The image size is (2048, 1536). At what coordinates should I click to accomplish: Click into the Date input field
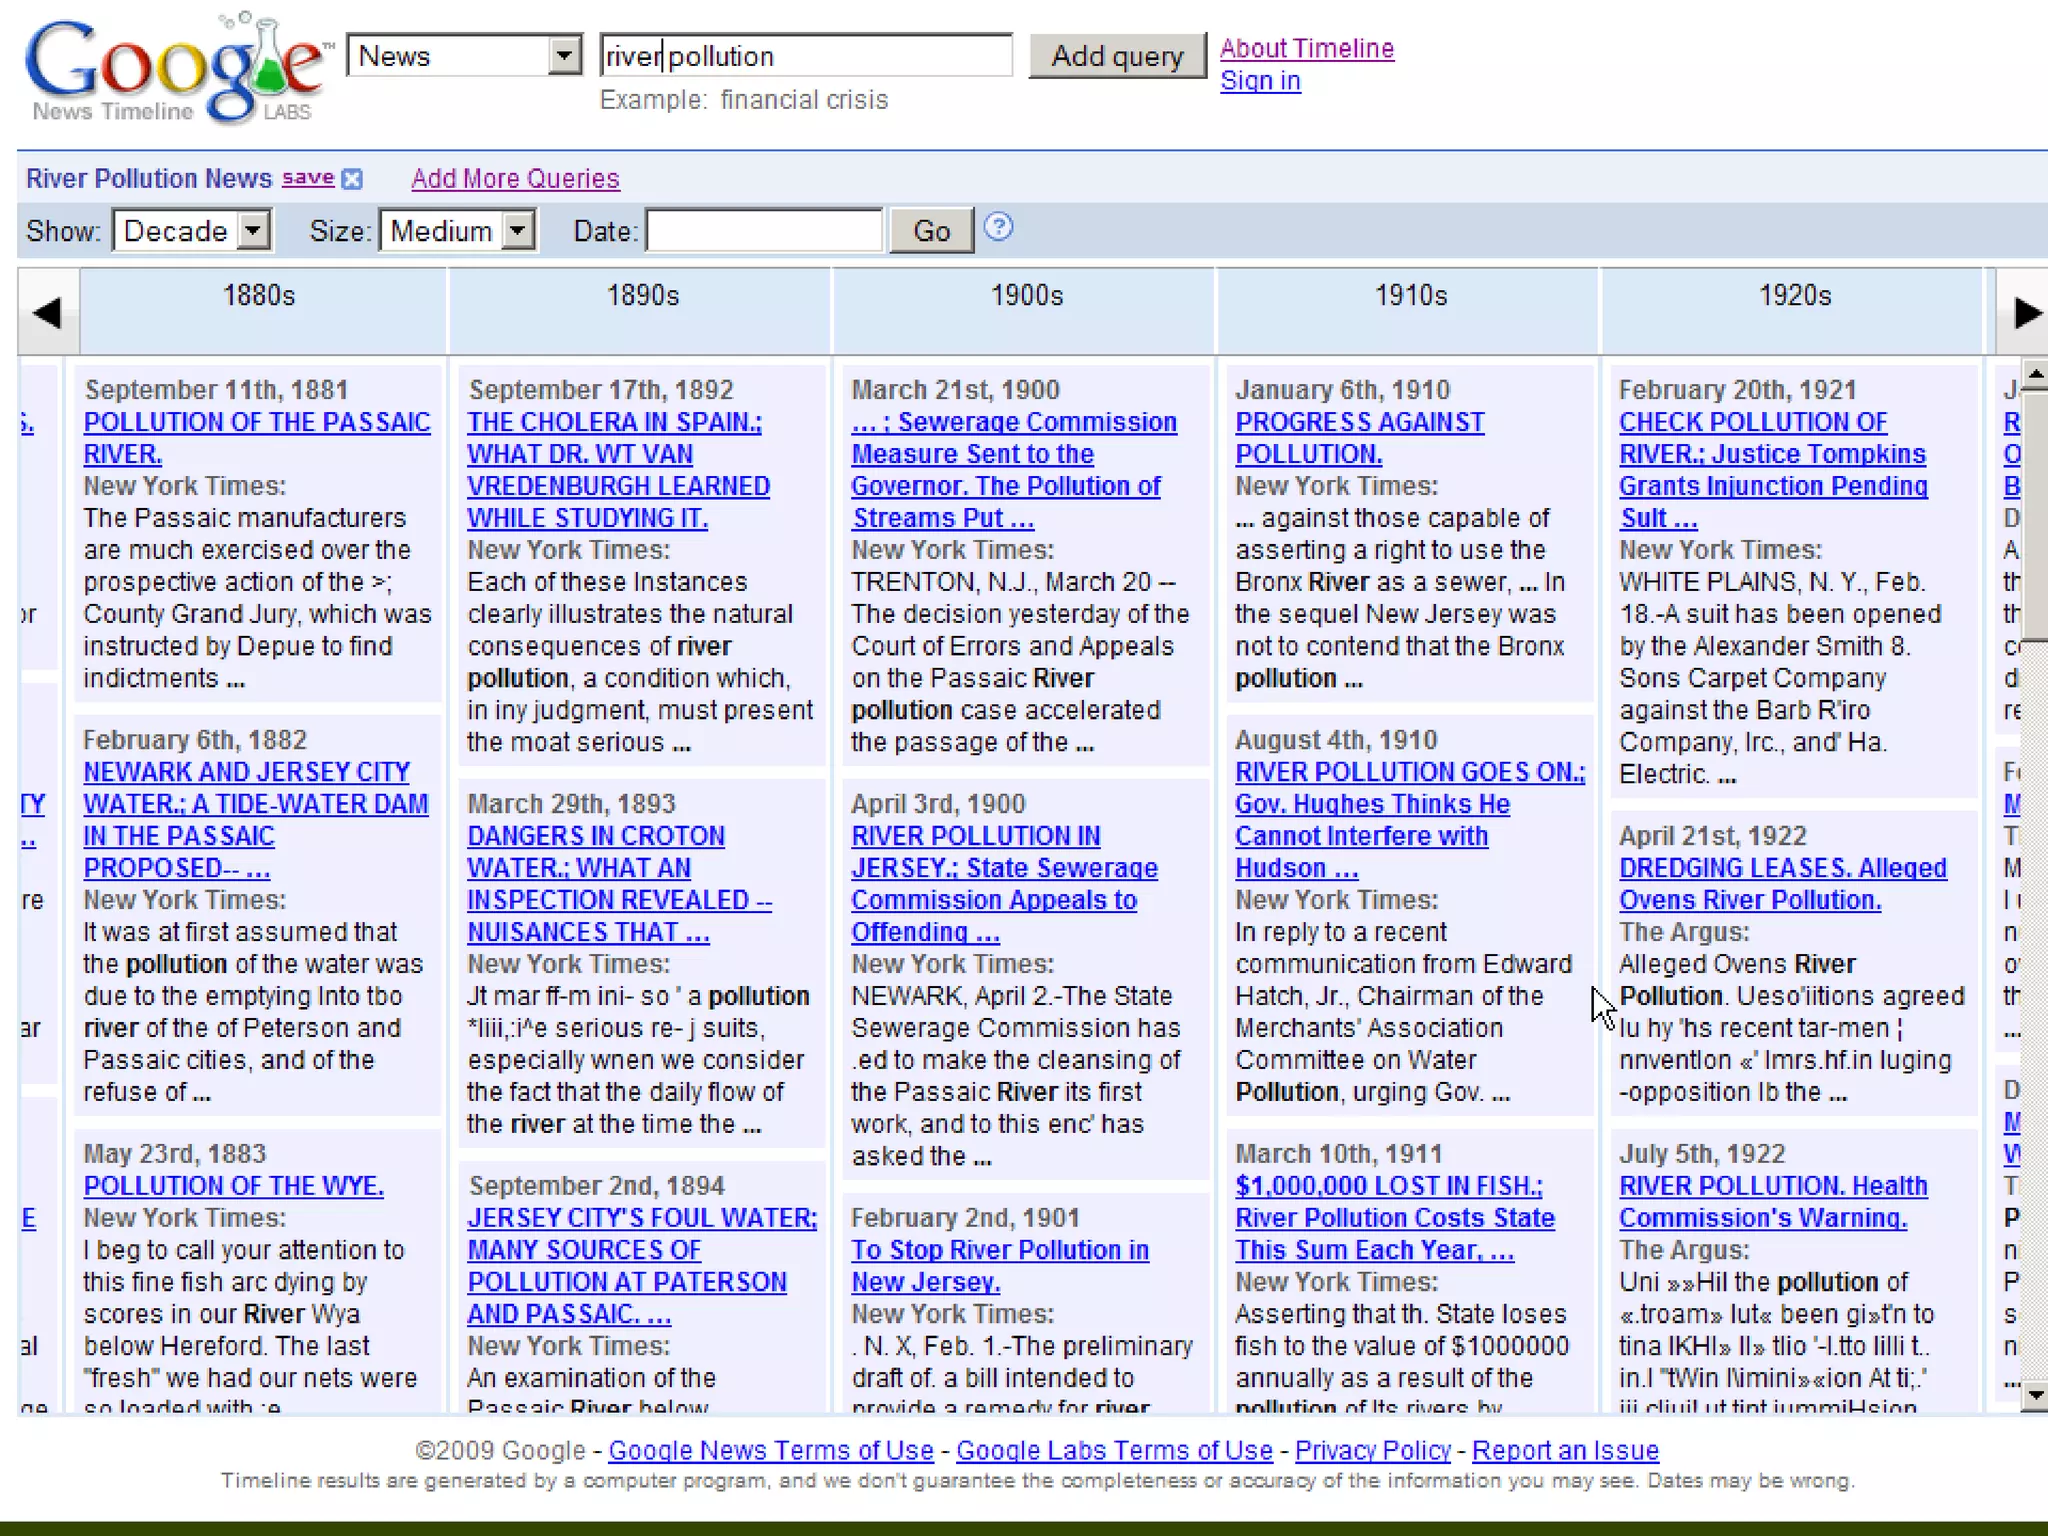tap(764, 231)
